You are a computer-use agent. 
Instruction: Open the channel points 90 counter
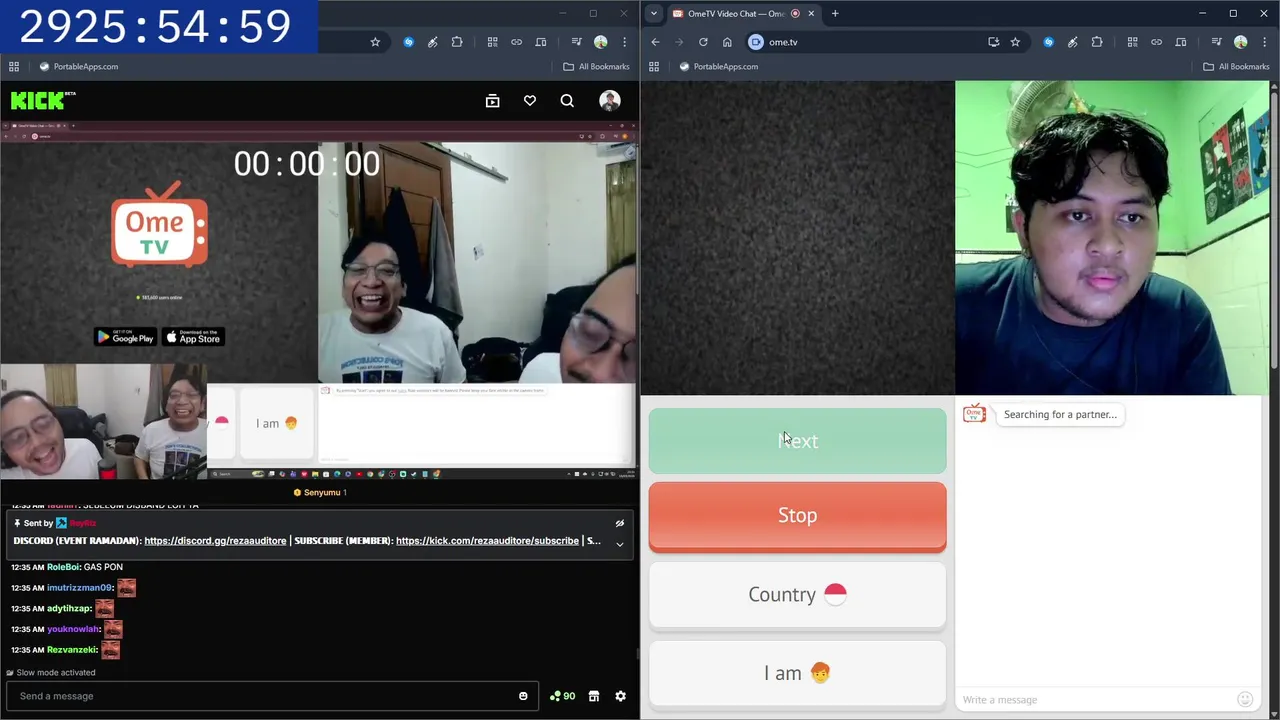click(563, 696)
